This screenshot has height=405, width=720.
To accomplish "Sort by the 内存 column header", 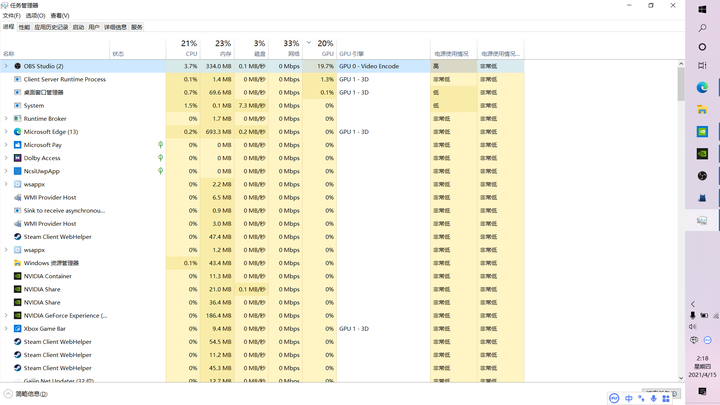I will [217, 48].
